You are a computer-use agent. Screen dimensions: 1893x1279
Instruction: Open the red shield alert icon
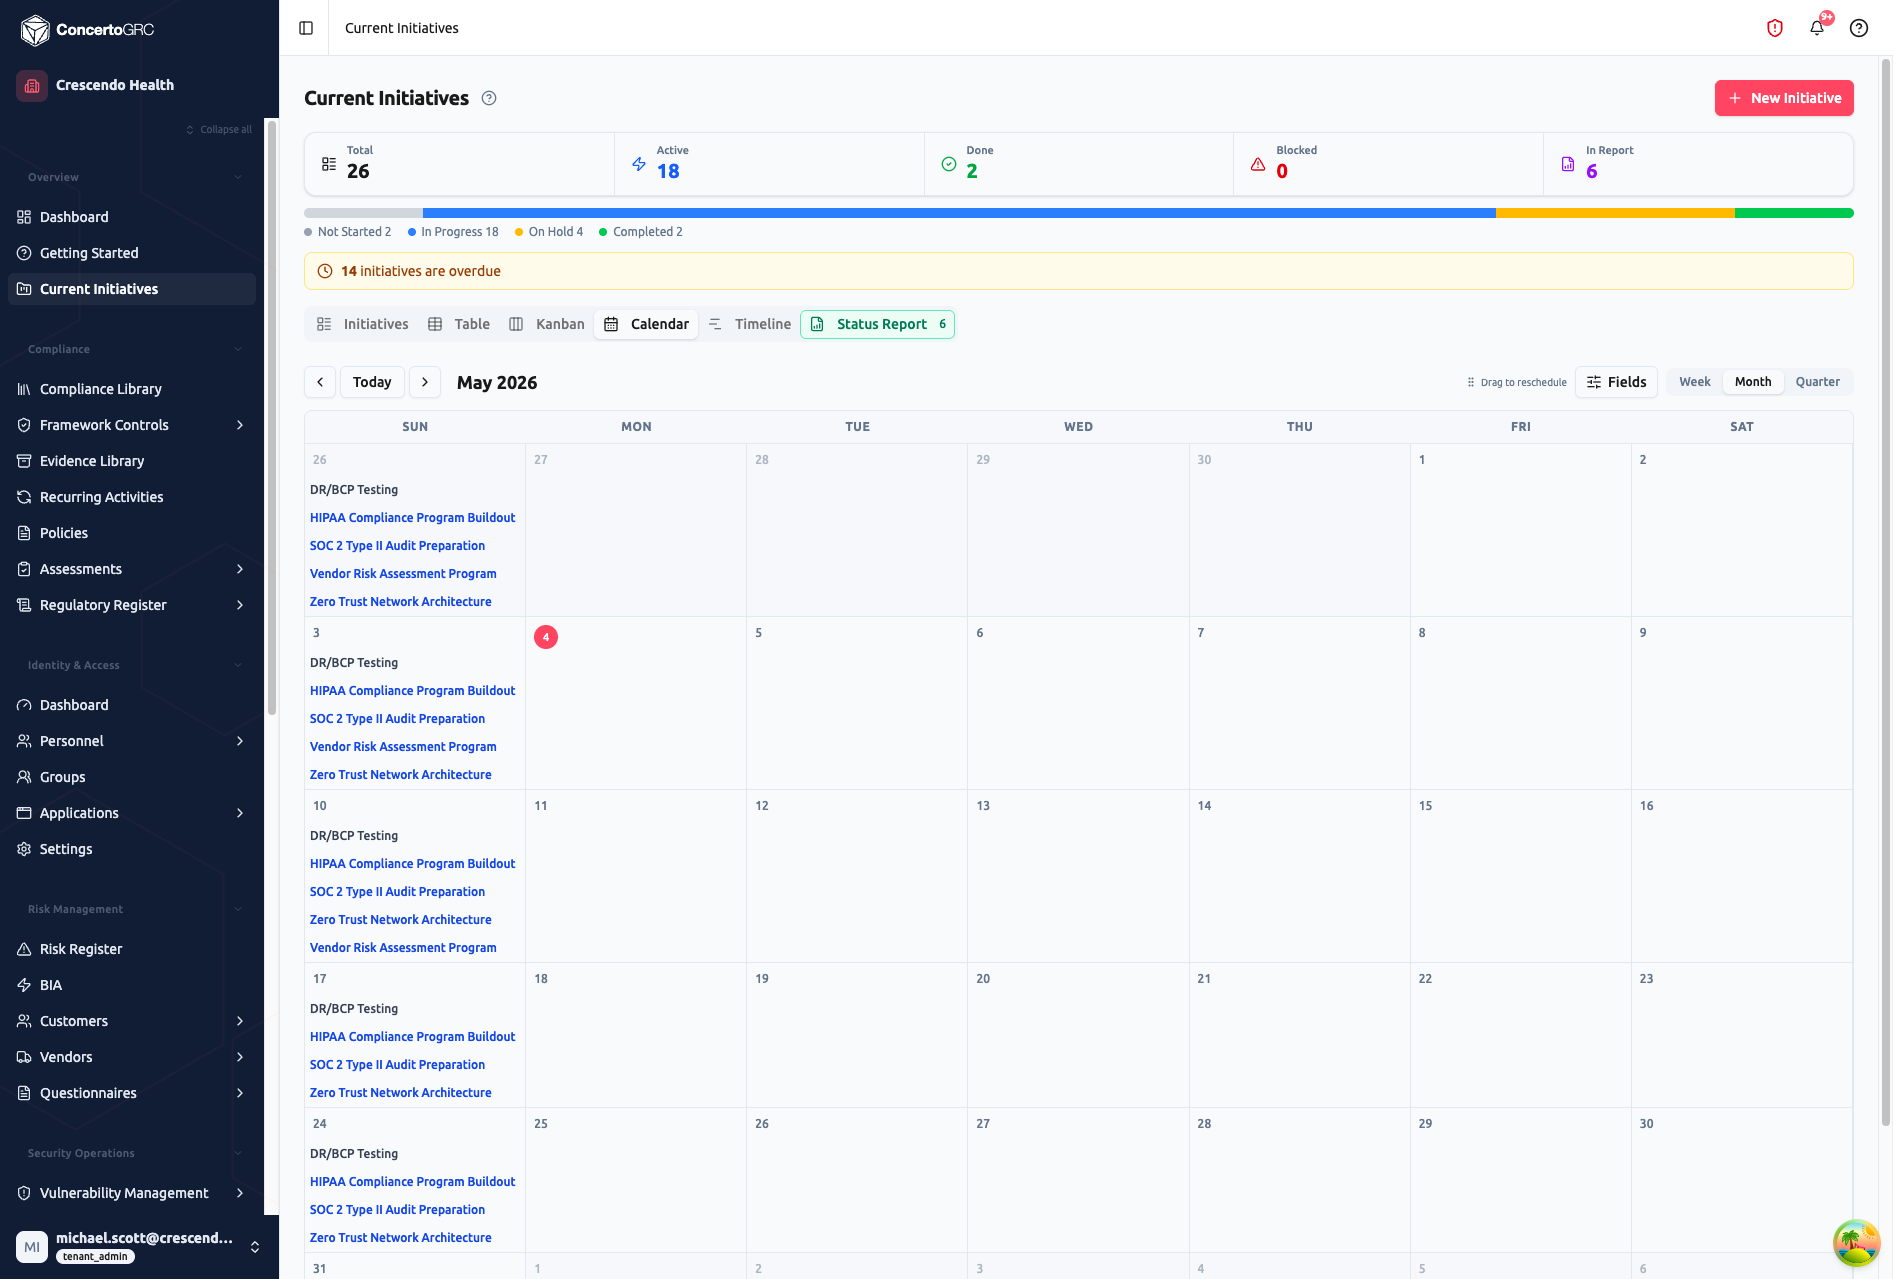coord(1775,28)
